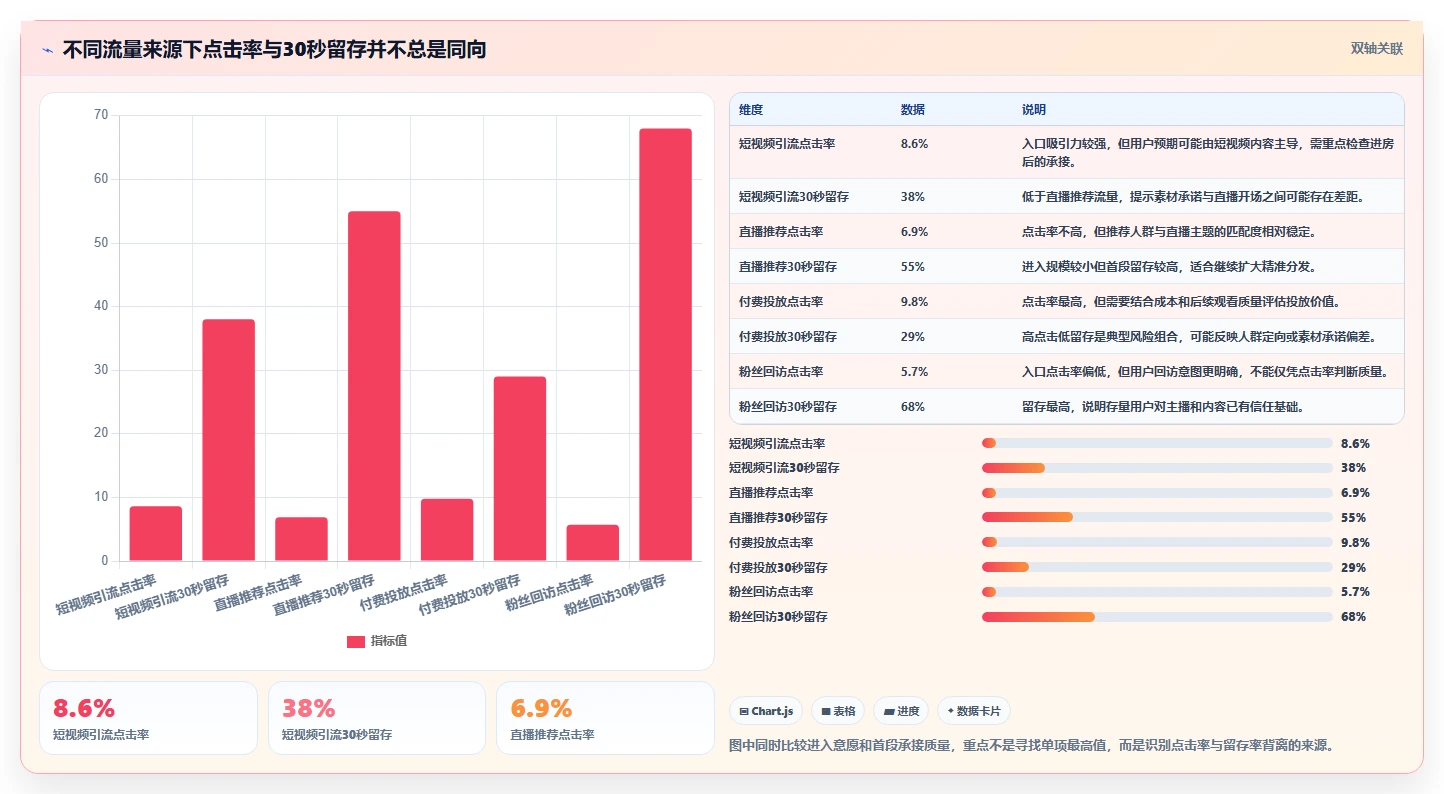Click the 粉丝回访点击率 label in the progress list
The width and height of the screenshot is (1444, 794).
pos(771,592)
